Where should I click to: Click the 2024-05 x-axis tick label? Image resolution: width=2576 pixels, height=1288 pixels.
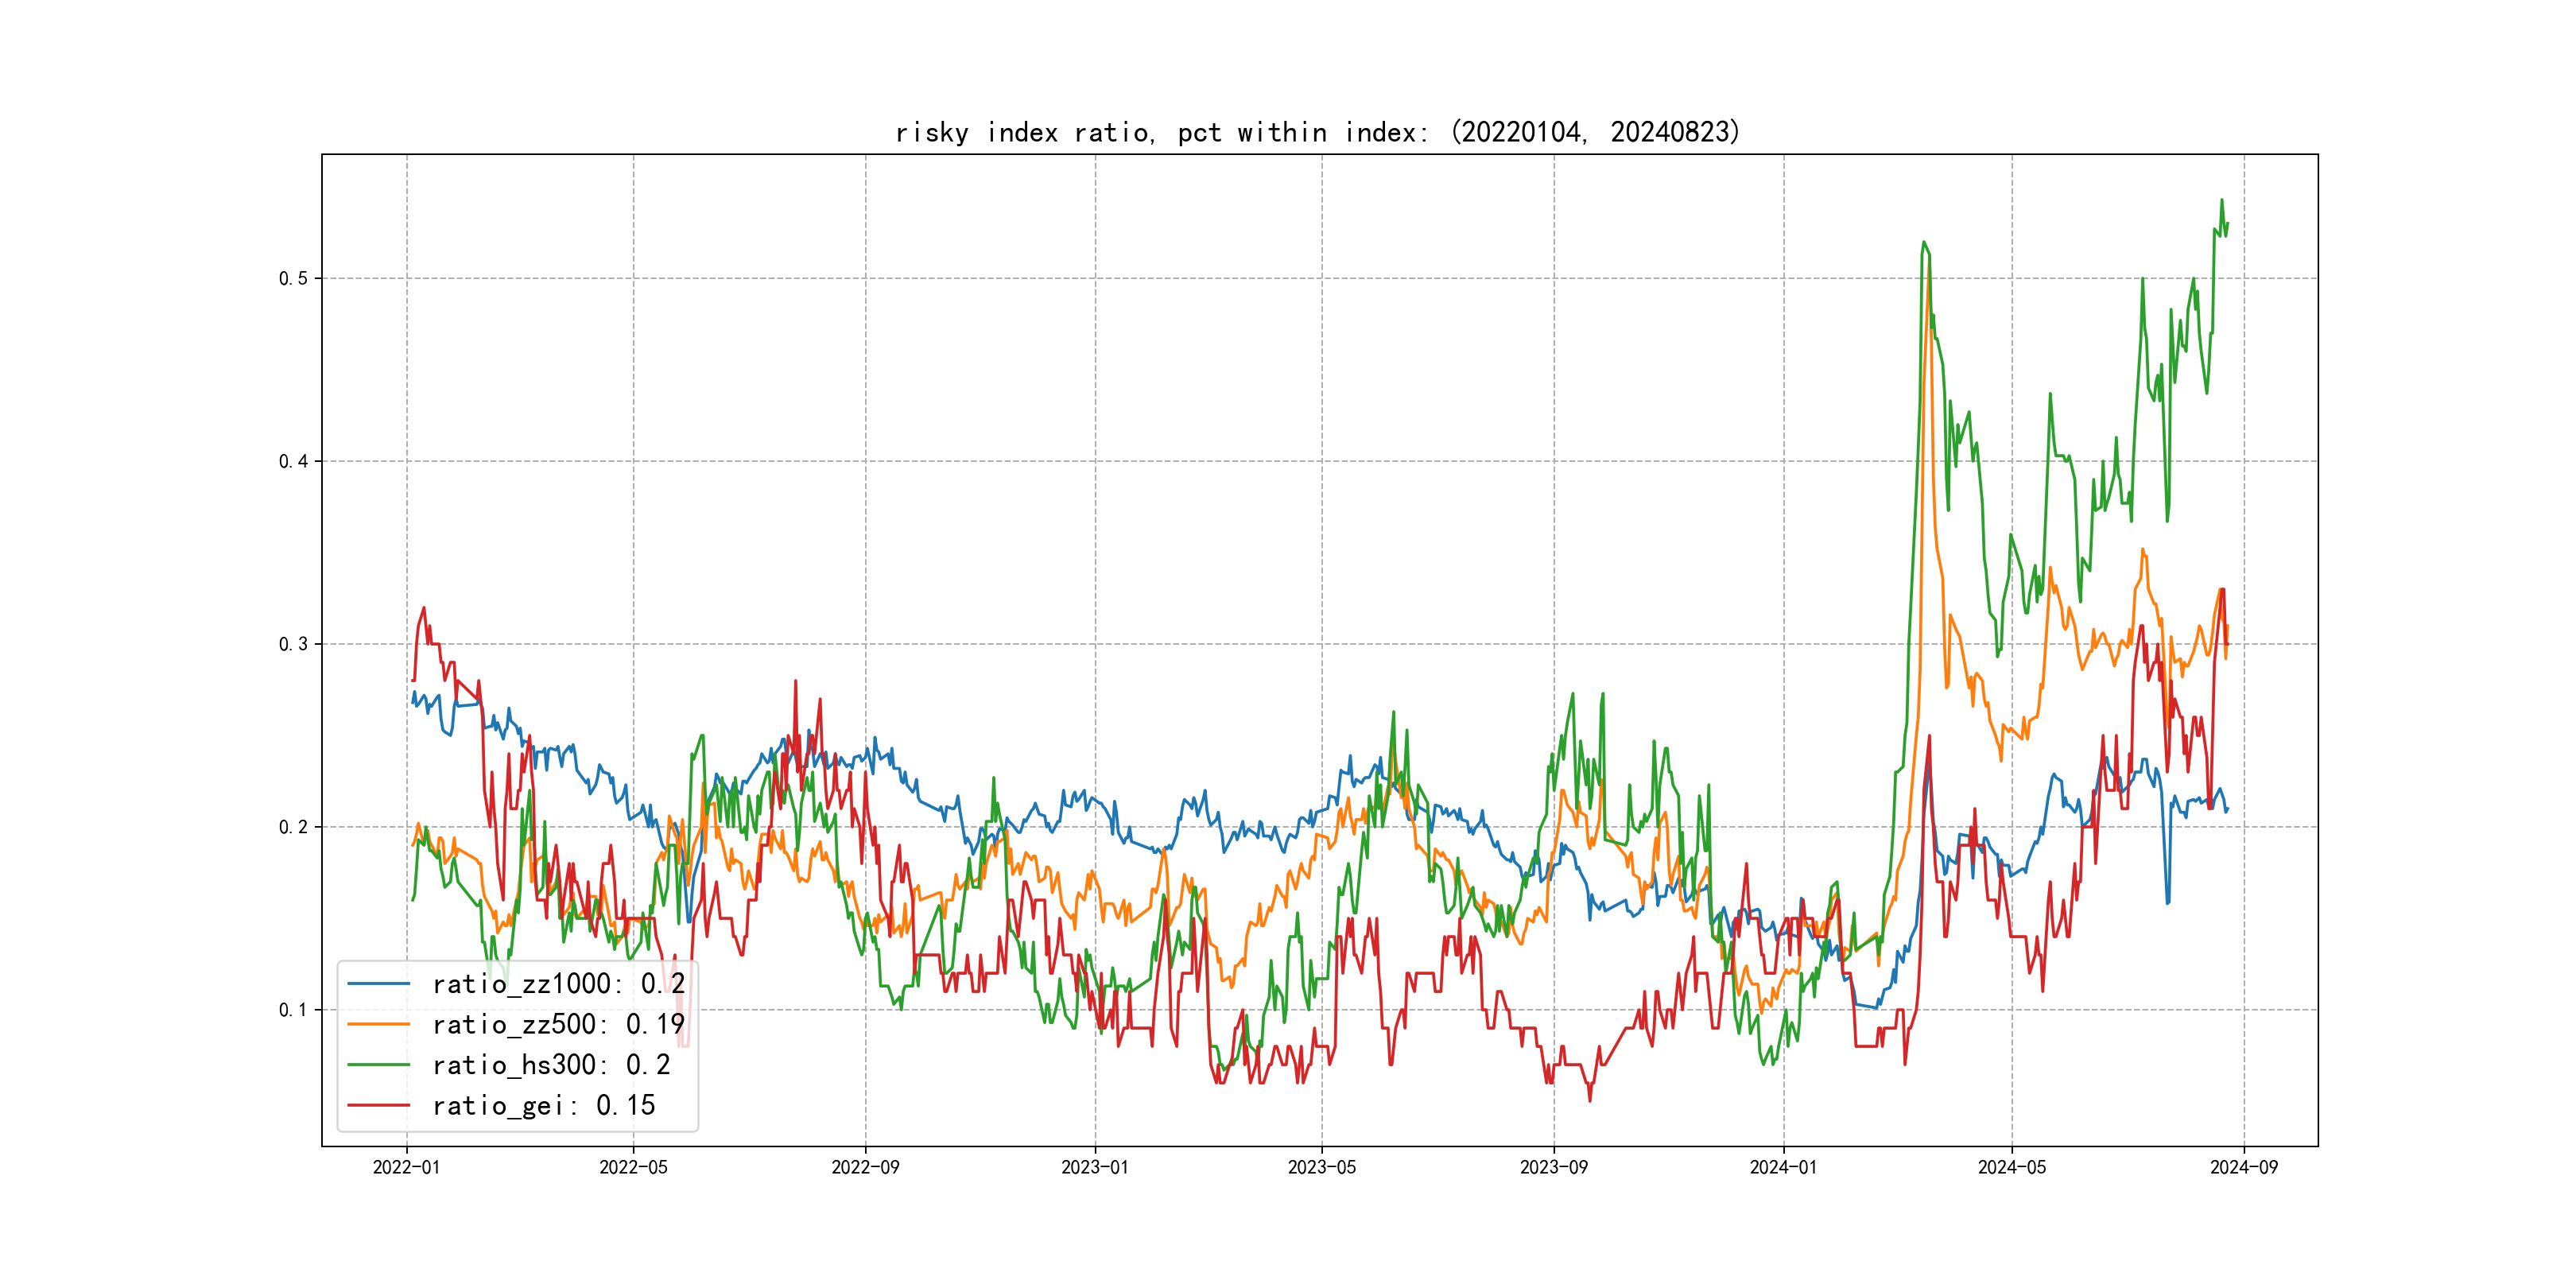(2012, 1167)
